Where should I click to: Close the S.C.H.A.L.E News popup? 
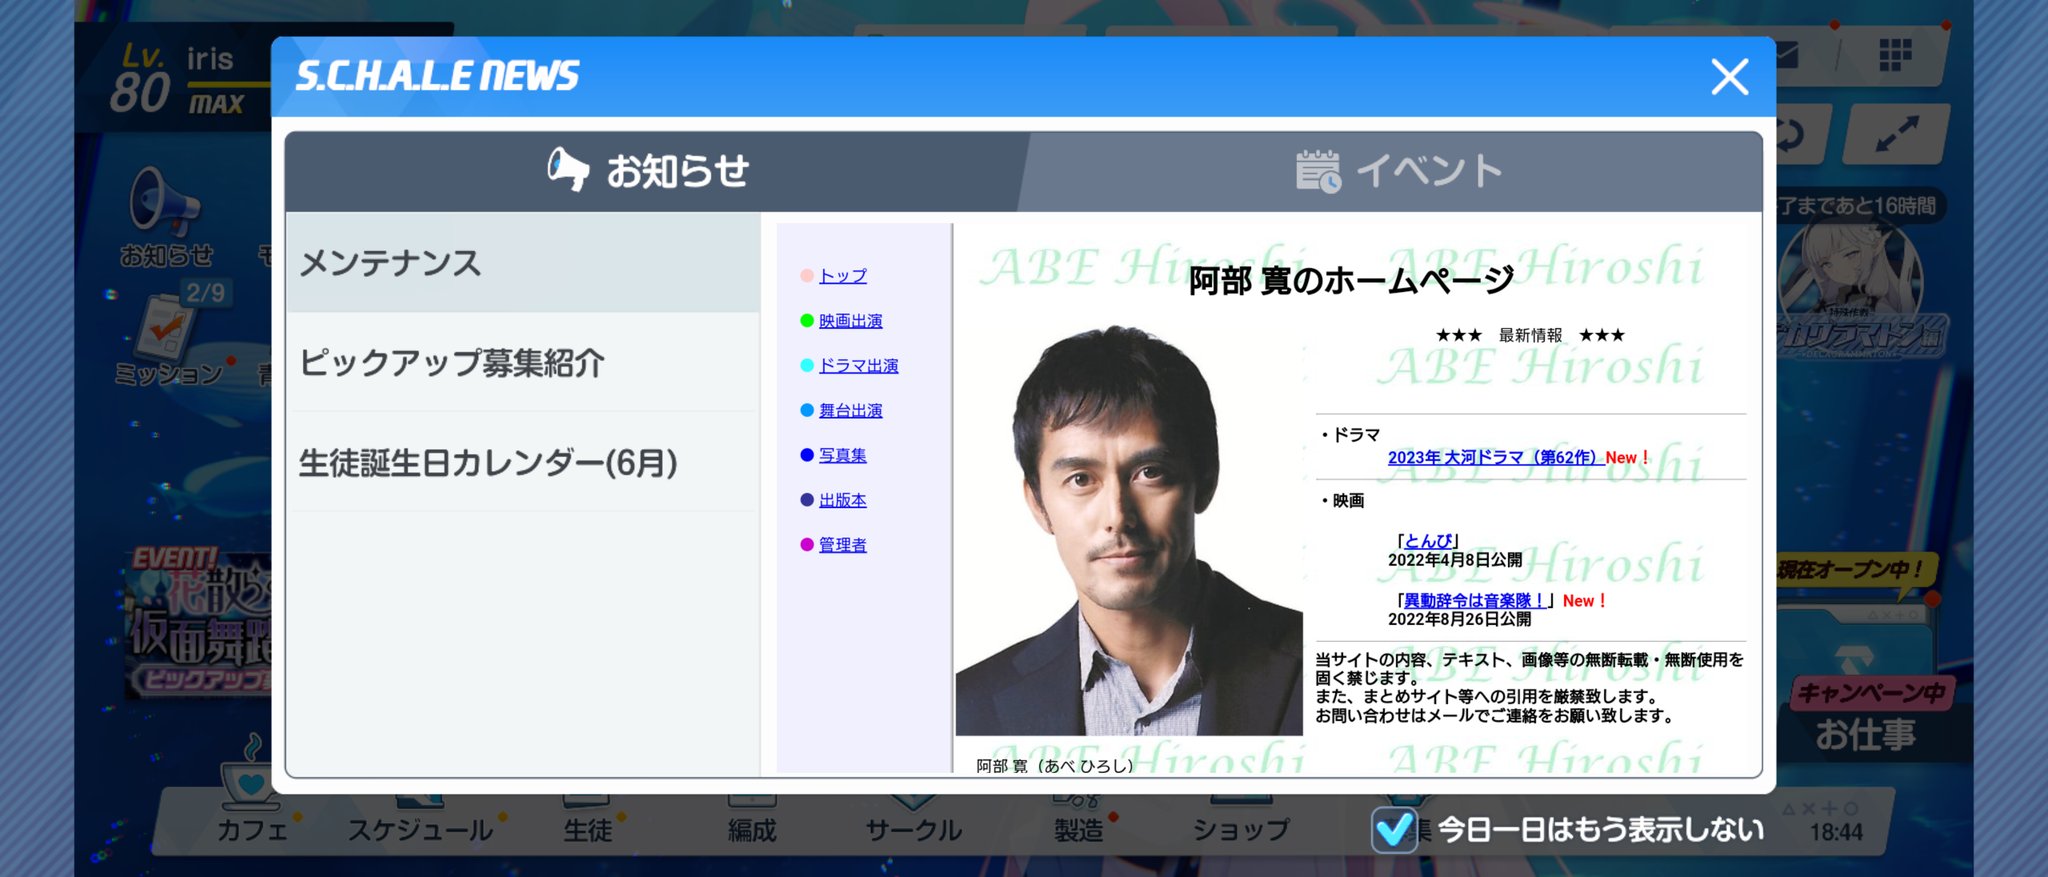click(x=1730, y=77)
